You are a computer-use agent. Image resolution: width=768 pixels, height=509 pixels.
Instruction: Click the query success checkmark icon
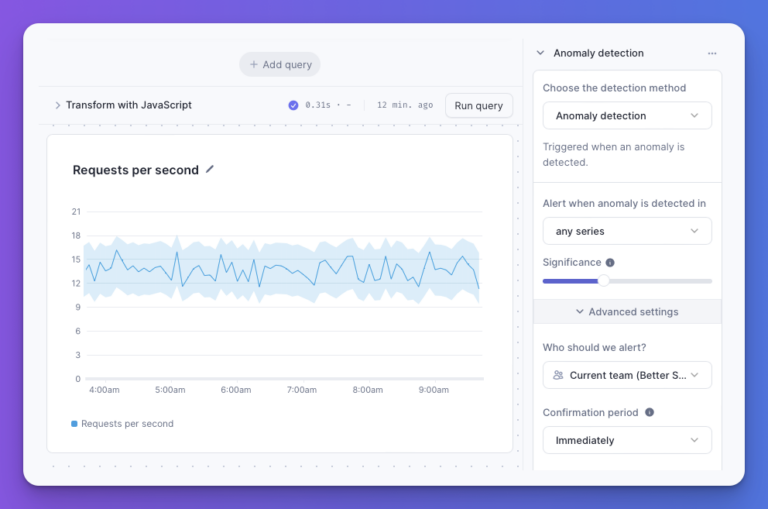(293, 105)
